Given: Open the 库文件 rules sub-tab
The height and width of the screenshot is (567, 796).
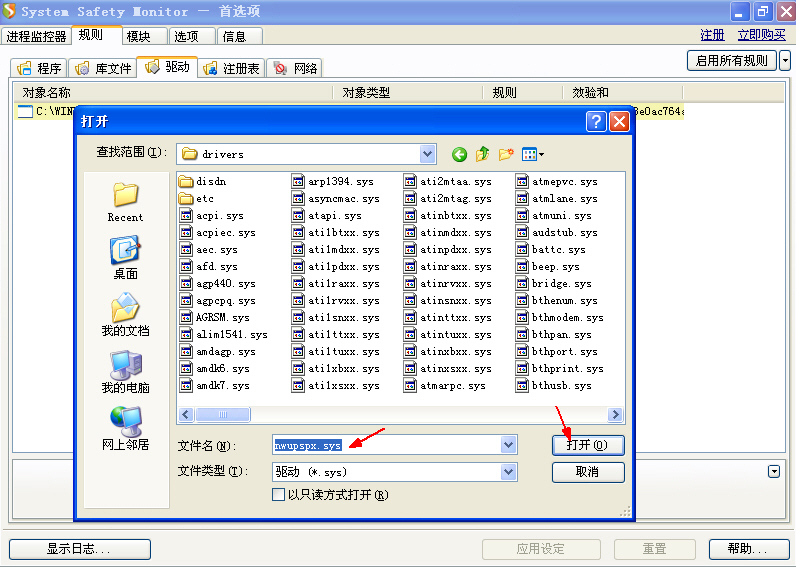Looking at the screenshot, I should pos(103,68).
